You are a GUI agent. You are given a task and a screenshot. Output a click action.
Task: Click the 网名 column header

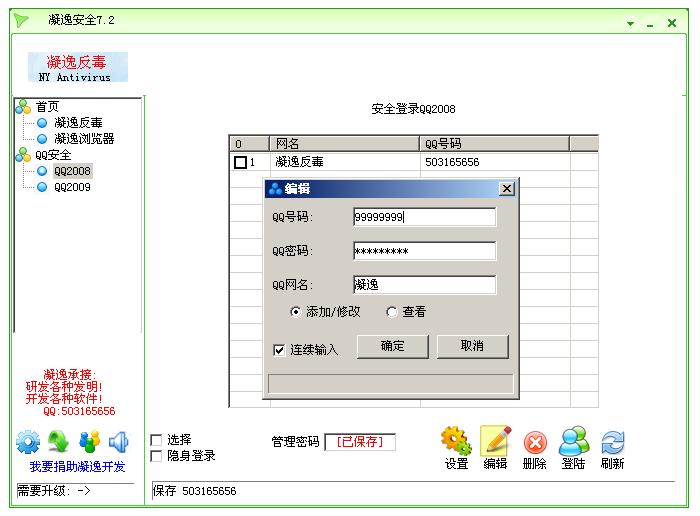click(x=344, y=144)
